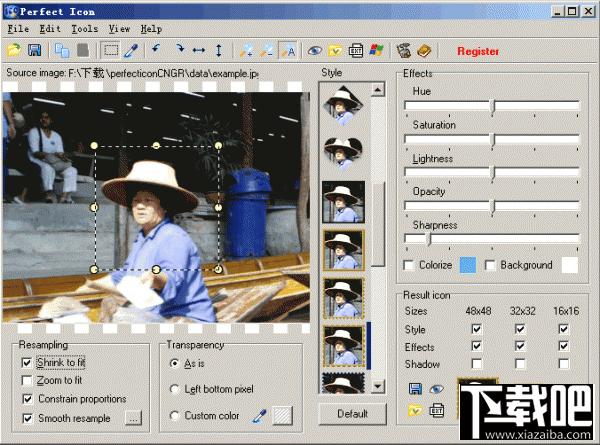Uncheck Style for 48x48 size
Viewport: 600px width, 445px height.
(x=476, y=329)
